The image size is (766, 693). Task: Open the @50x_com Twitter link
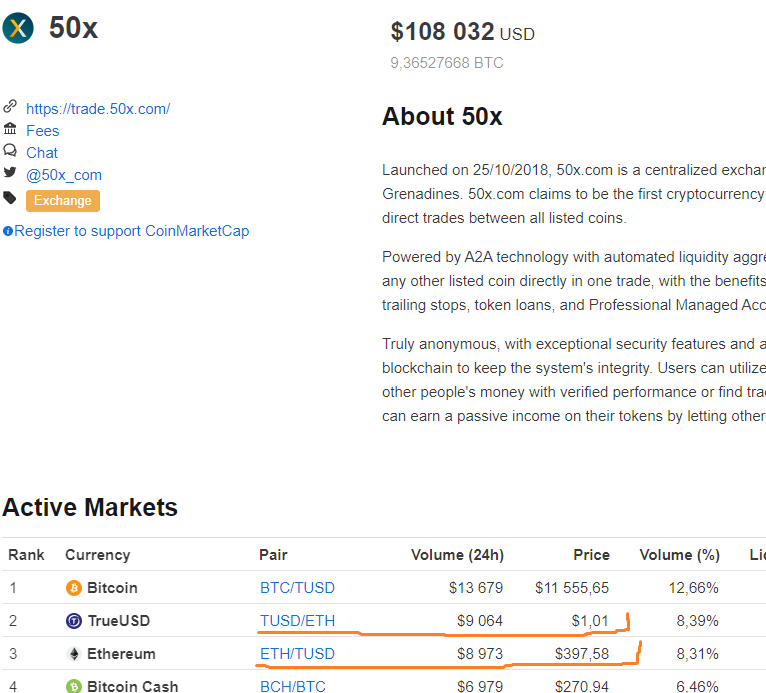coord(64,175)
